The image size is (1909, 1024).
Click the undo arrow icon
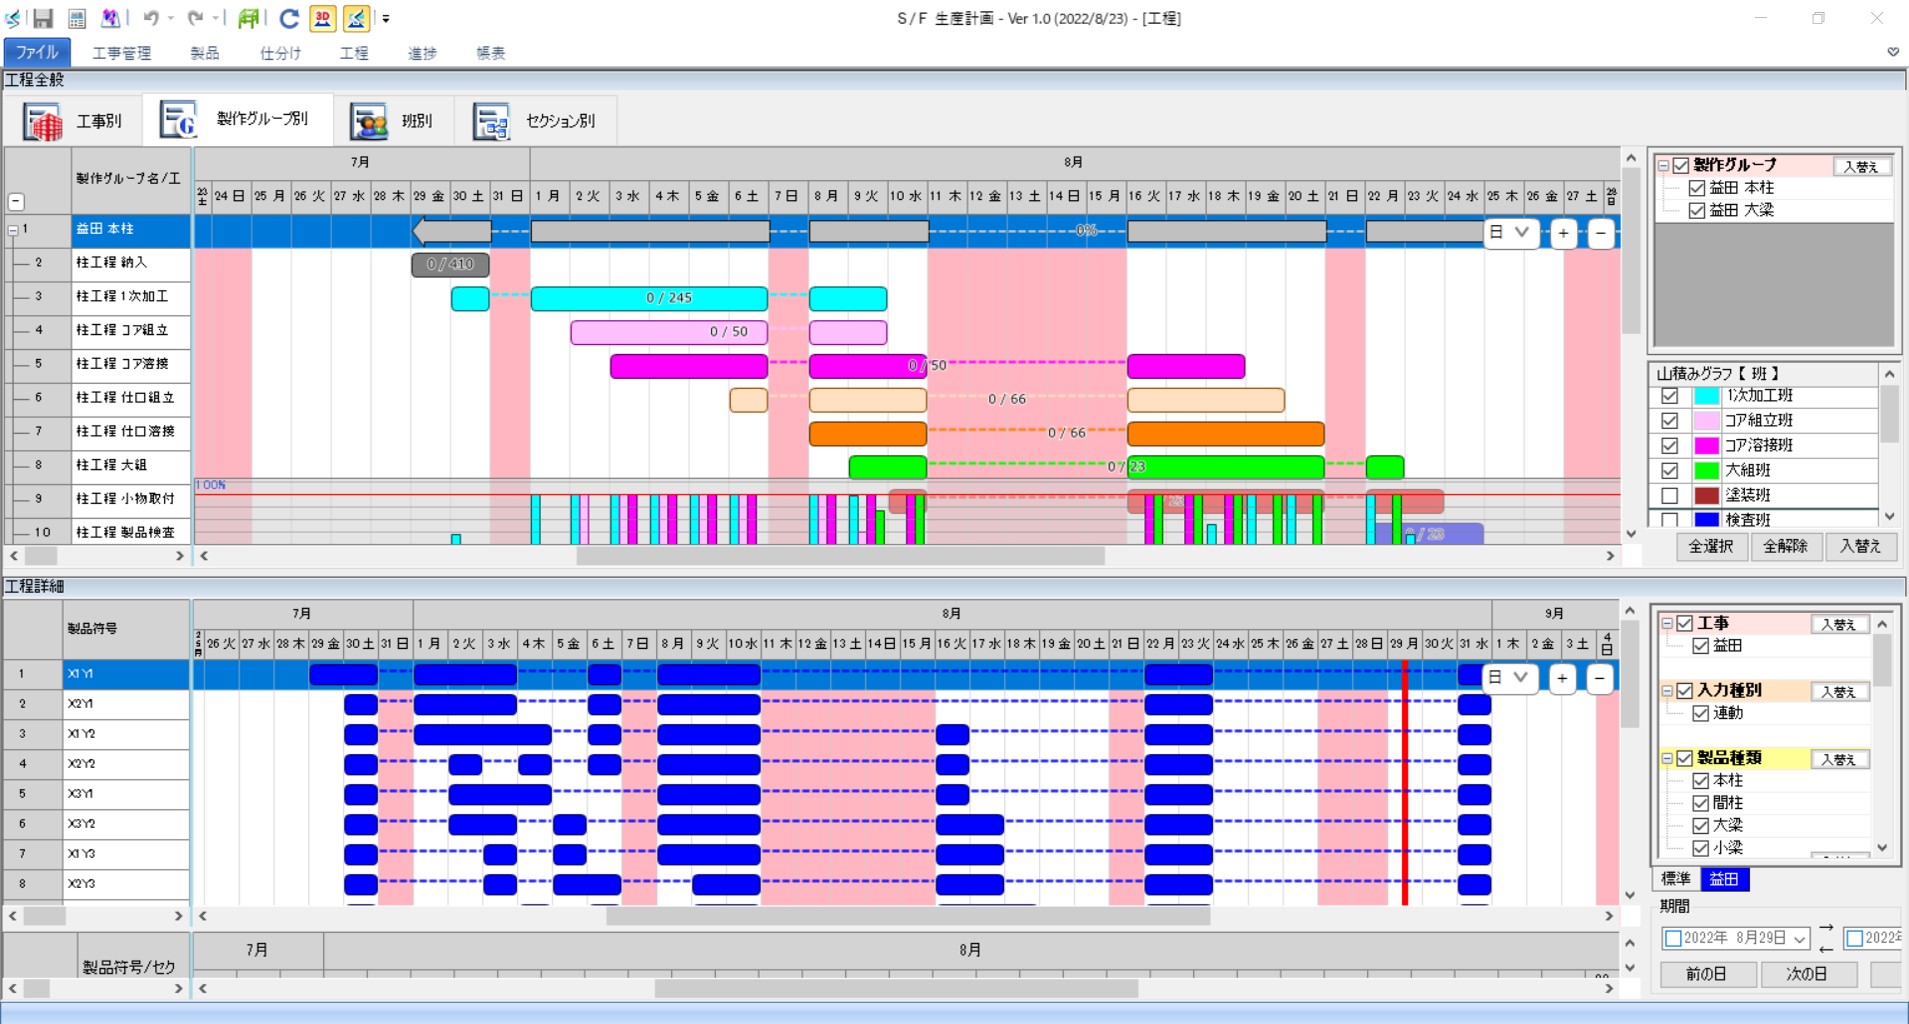[x=151, y=18]
